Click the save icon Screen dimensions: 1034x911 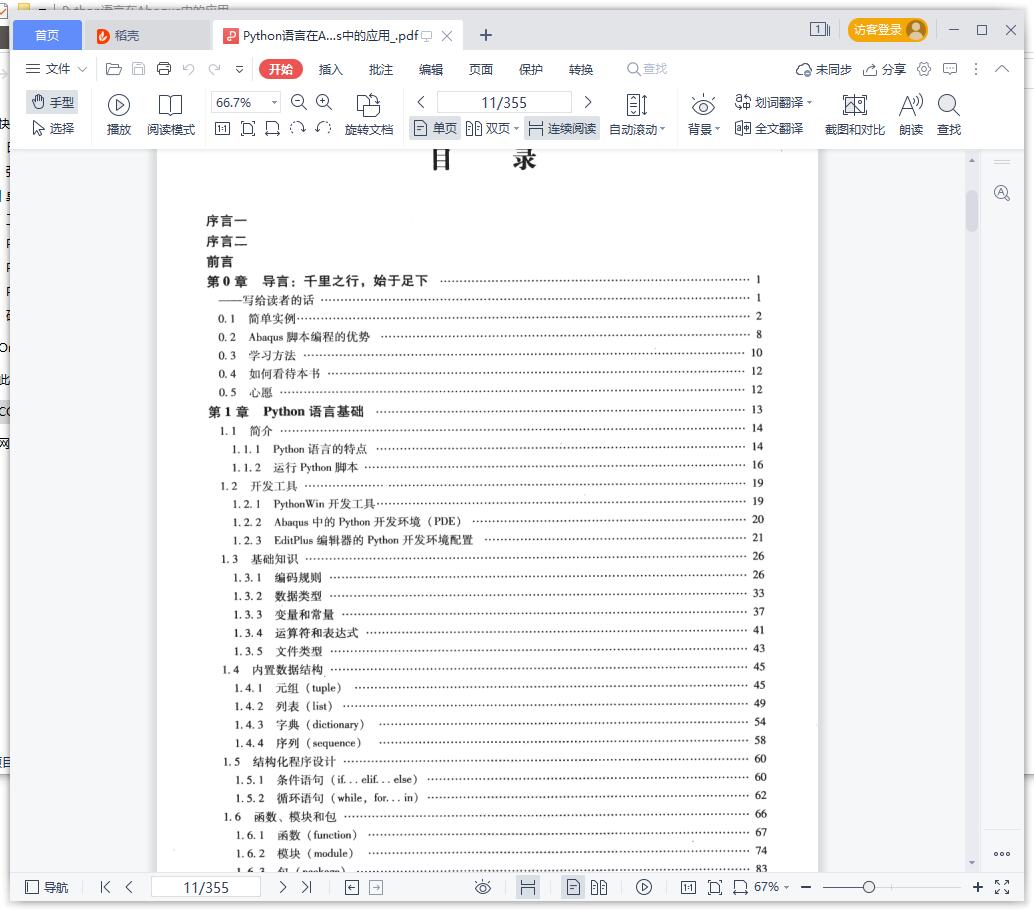(138, 69)
